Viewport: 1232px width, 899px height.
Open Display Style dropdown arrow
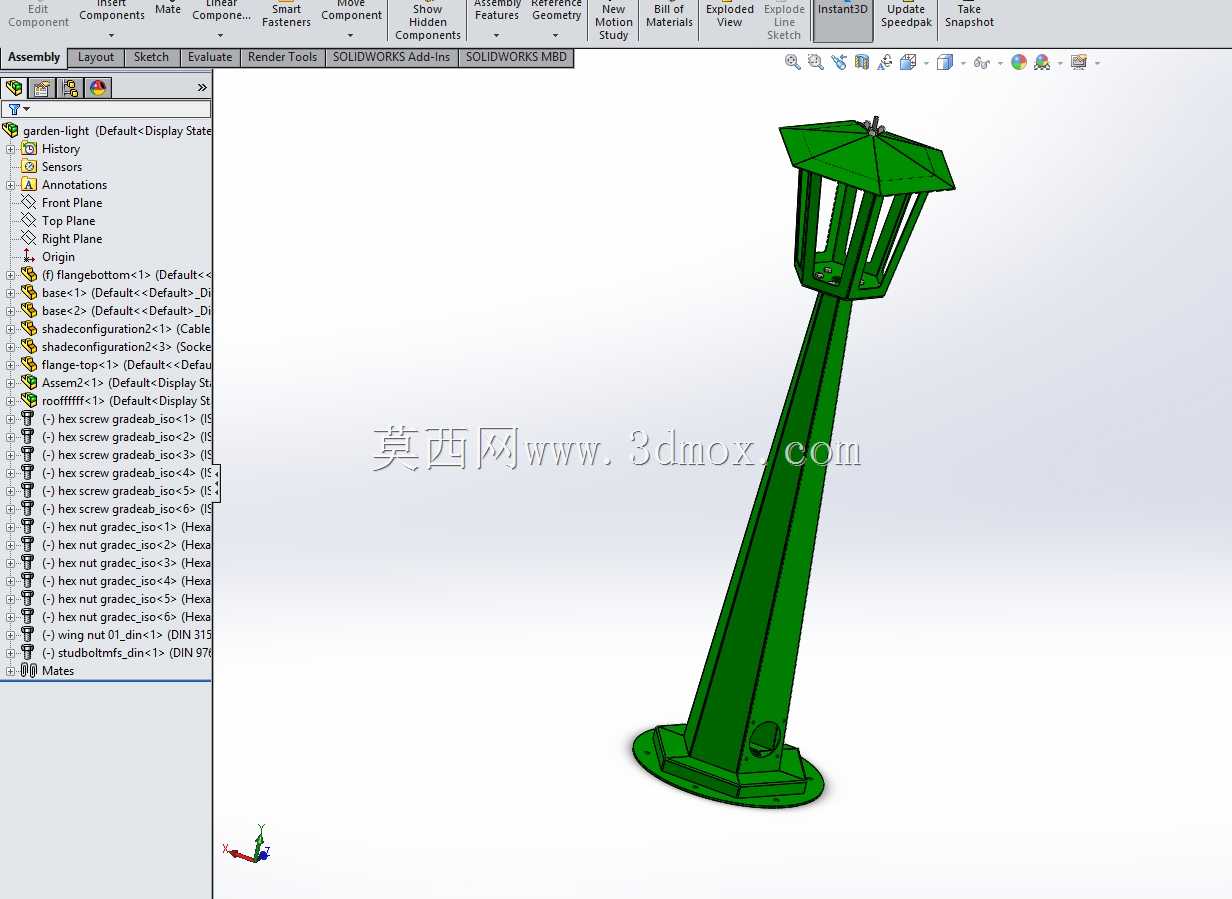962,63
